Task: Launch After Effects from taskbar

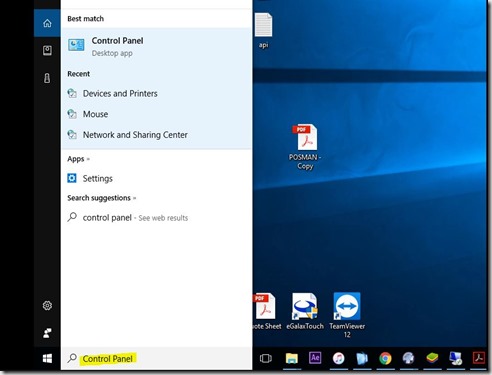Action: [315, 358]
